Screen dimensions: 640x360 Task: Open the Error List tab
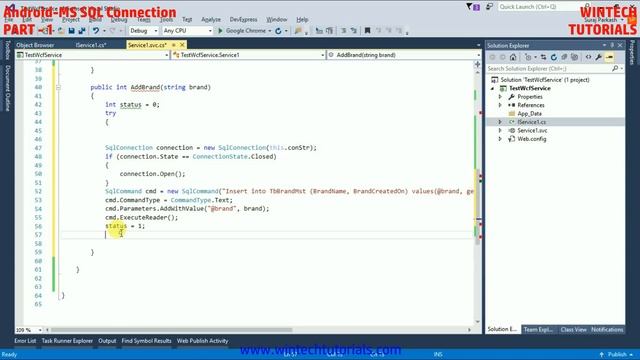[x=25, y=341]
